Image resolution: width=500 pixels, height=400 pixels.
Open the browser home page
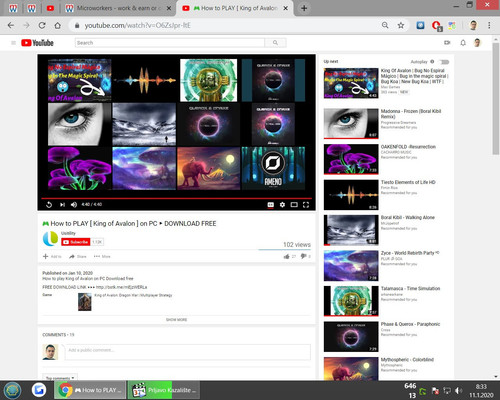click(x=58, y=25)
